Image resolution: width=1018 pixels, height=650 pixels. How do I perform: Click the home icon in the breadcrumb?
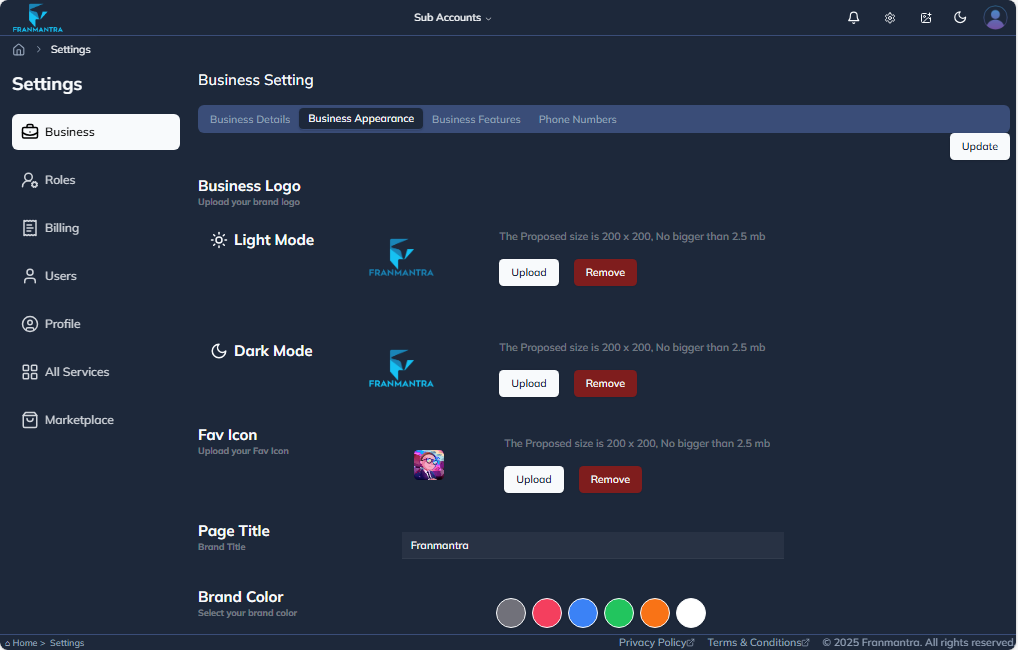(x=18, y=48)
